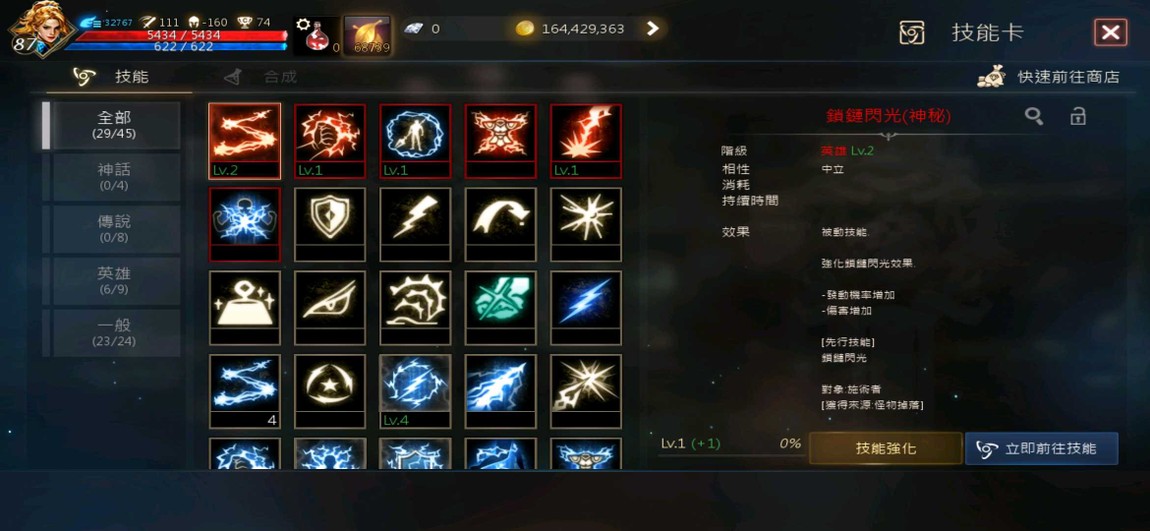Click 立即前往技能 button
This screenshot has width=1150, height=531.
click(1041, 448)
